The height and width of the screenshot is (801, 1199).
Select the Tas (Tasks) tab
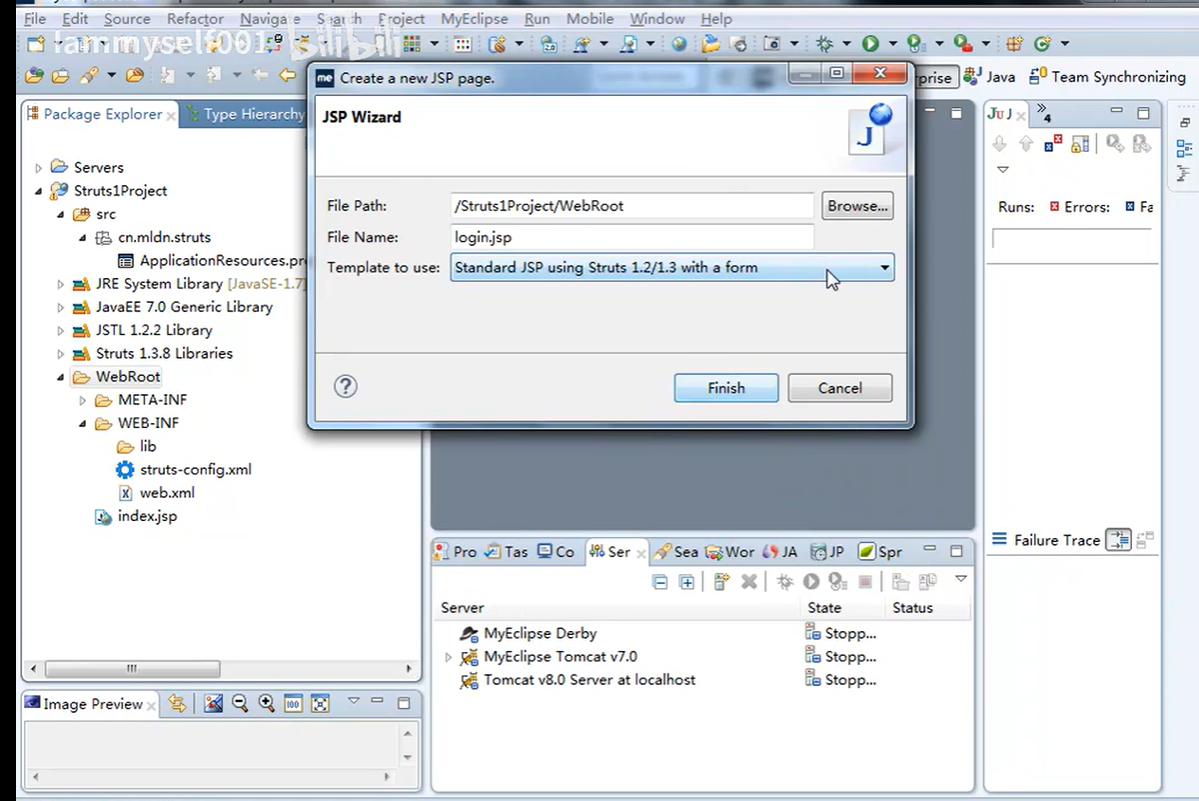pos(507,552)
